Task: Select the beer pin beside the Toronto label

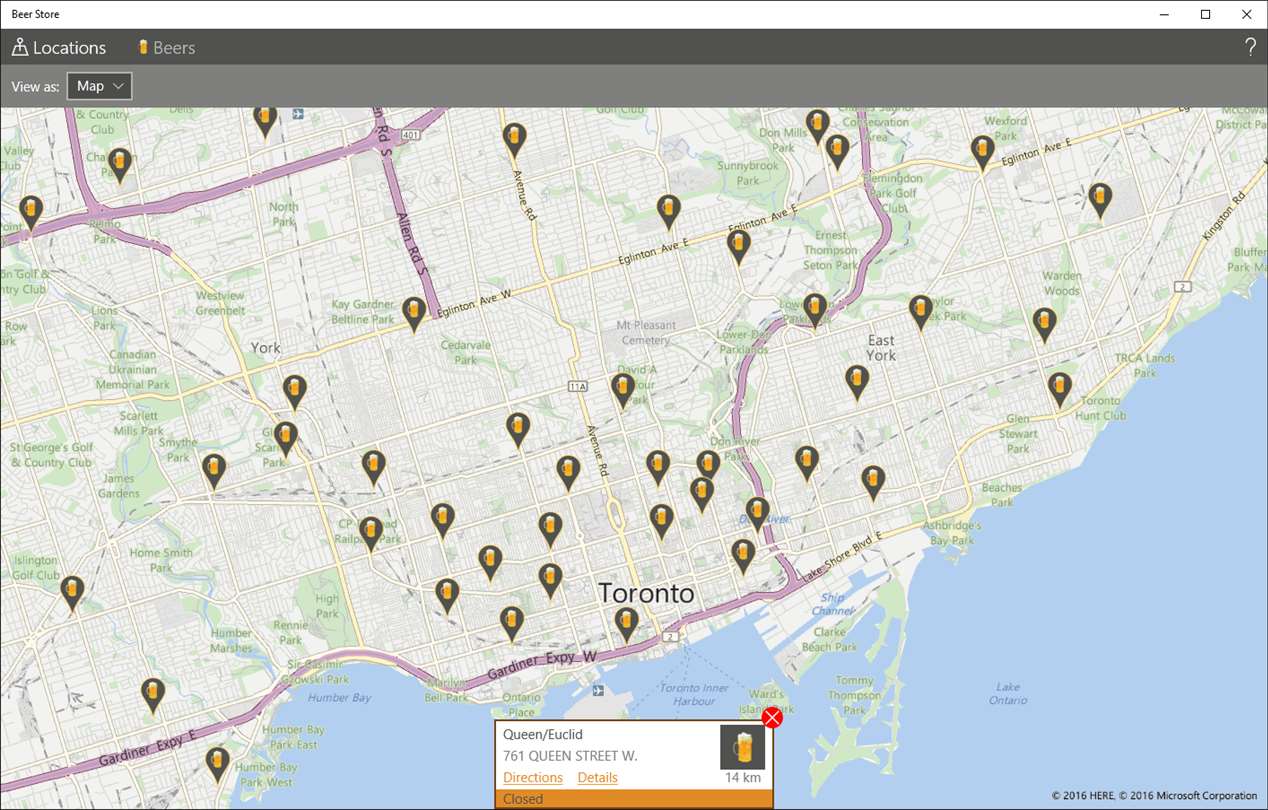Action: (626, 624)
